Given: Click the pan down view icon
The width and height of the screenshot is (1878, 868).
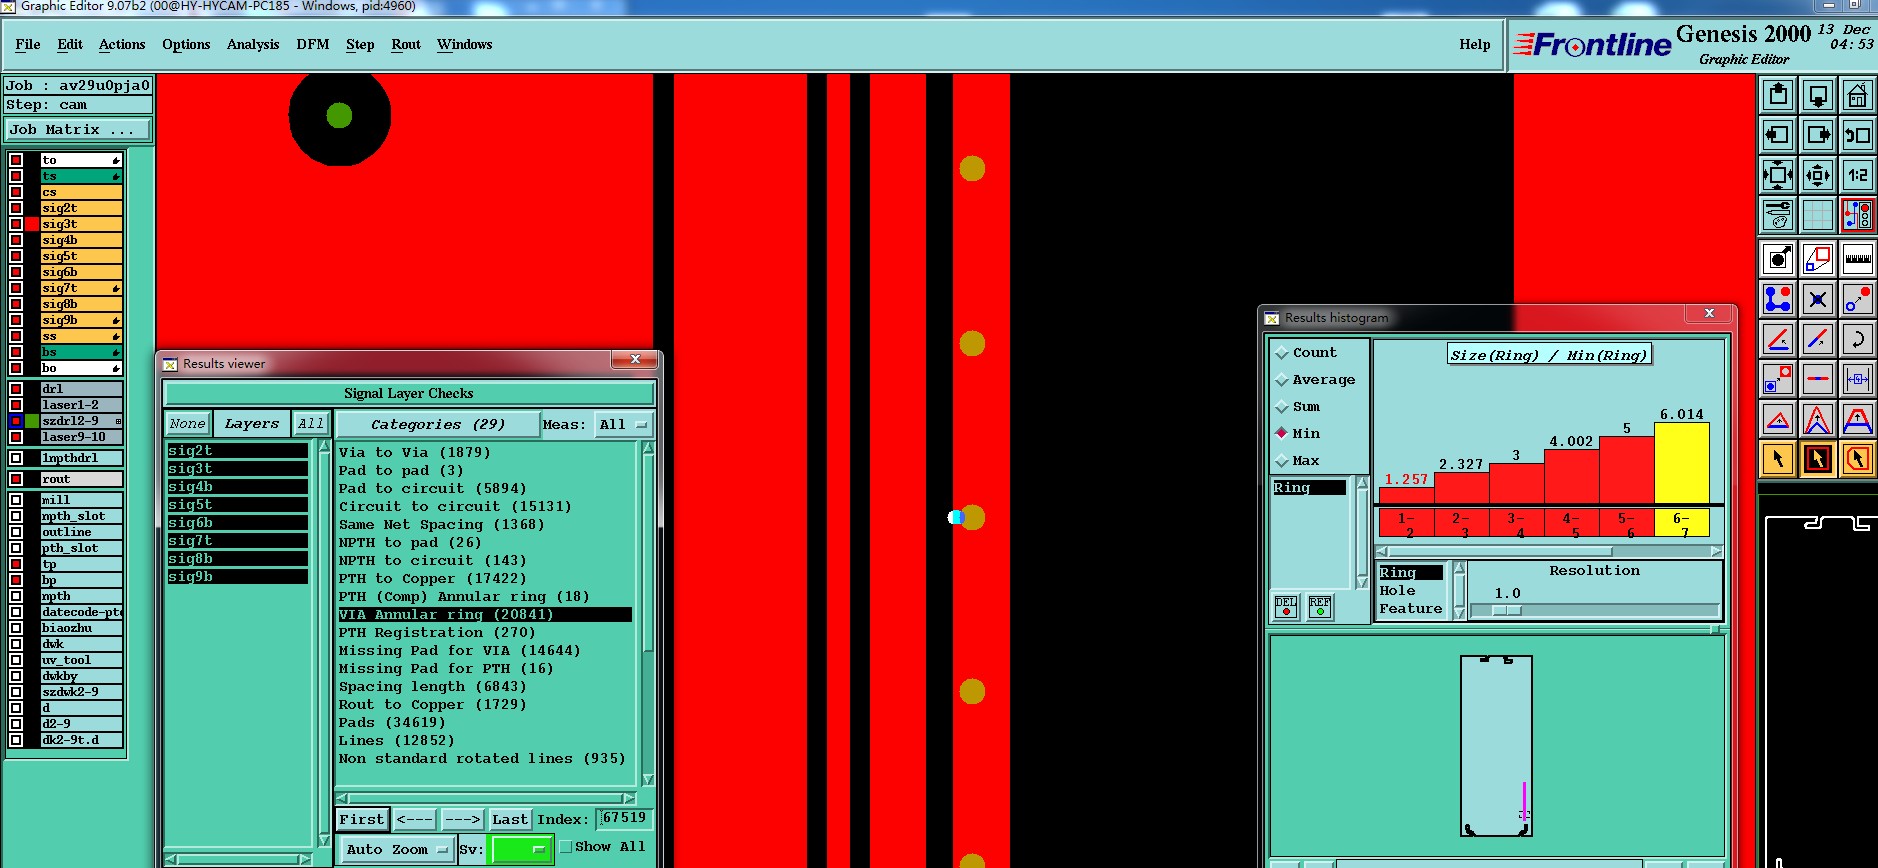Looking at the screenshot, I should pos(1818,95).
